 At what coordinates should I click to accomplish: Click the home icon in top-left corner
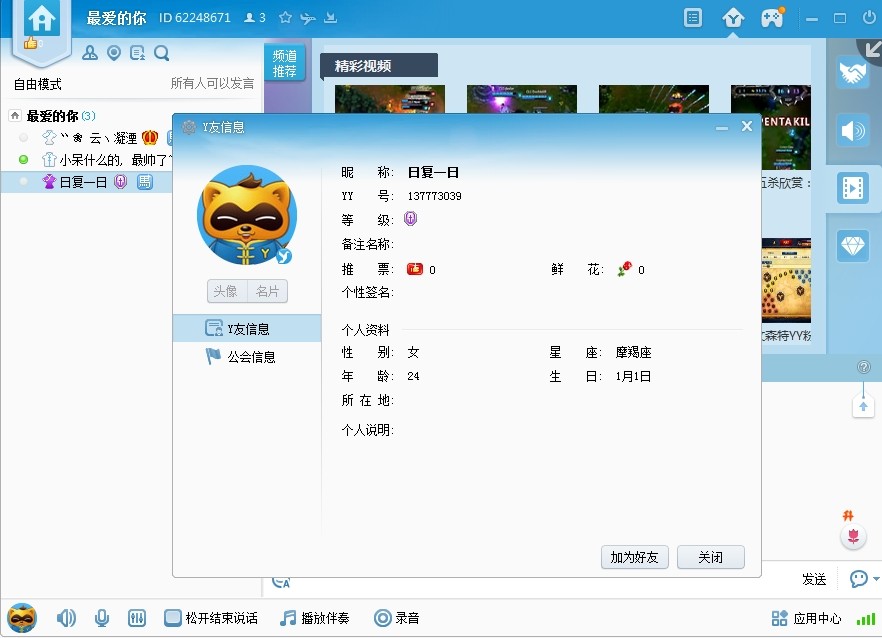click(x=42, y=19)
